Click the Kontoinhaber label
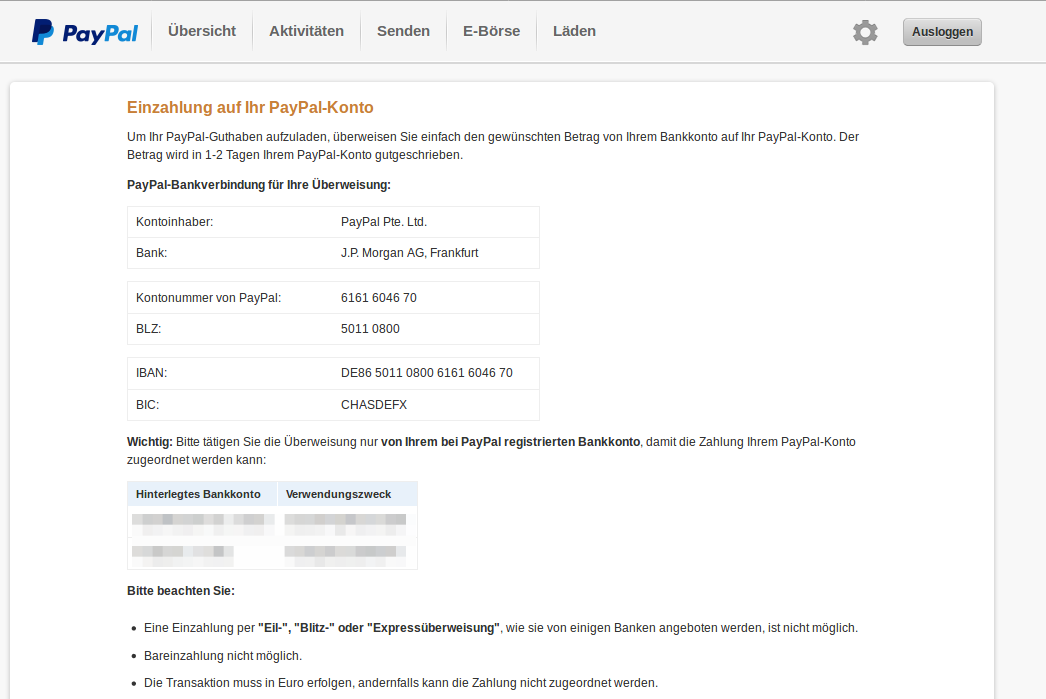The width and height of the screenshot is (1046, 699). [x=175, y=222]
